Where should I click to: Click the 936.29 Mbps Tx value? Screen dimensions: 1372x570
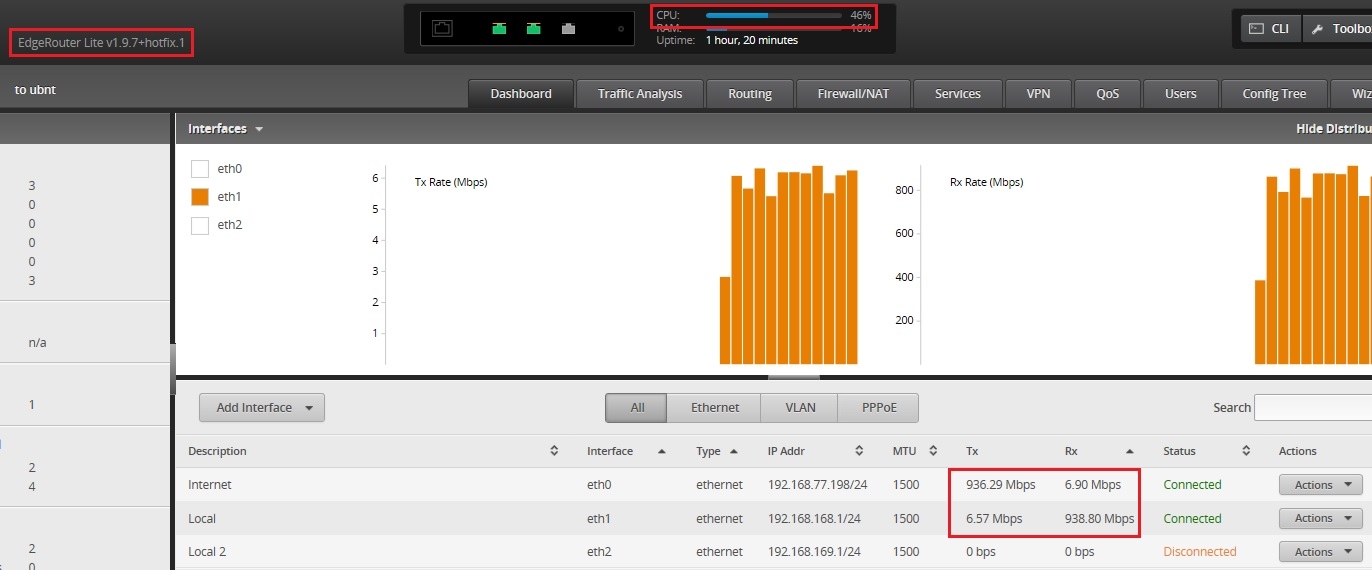pos(1000,485)
